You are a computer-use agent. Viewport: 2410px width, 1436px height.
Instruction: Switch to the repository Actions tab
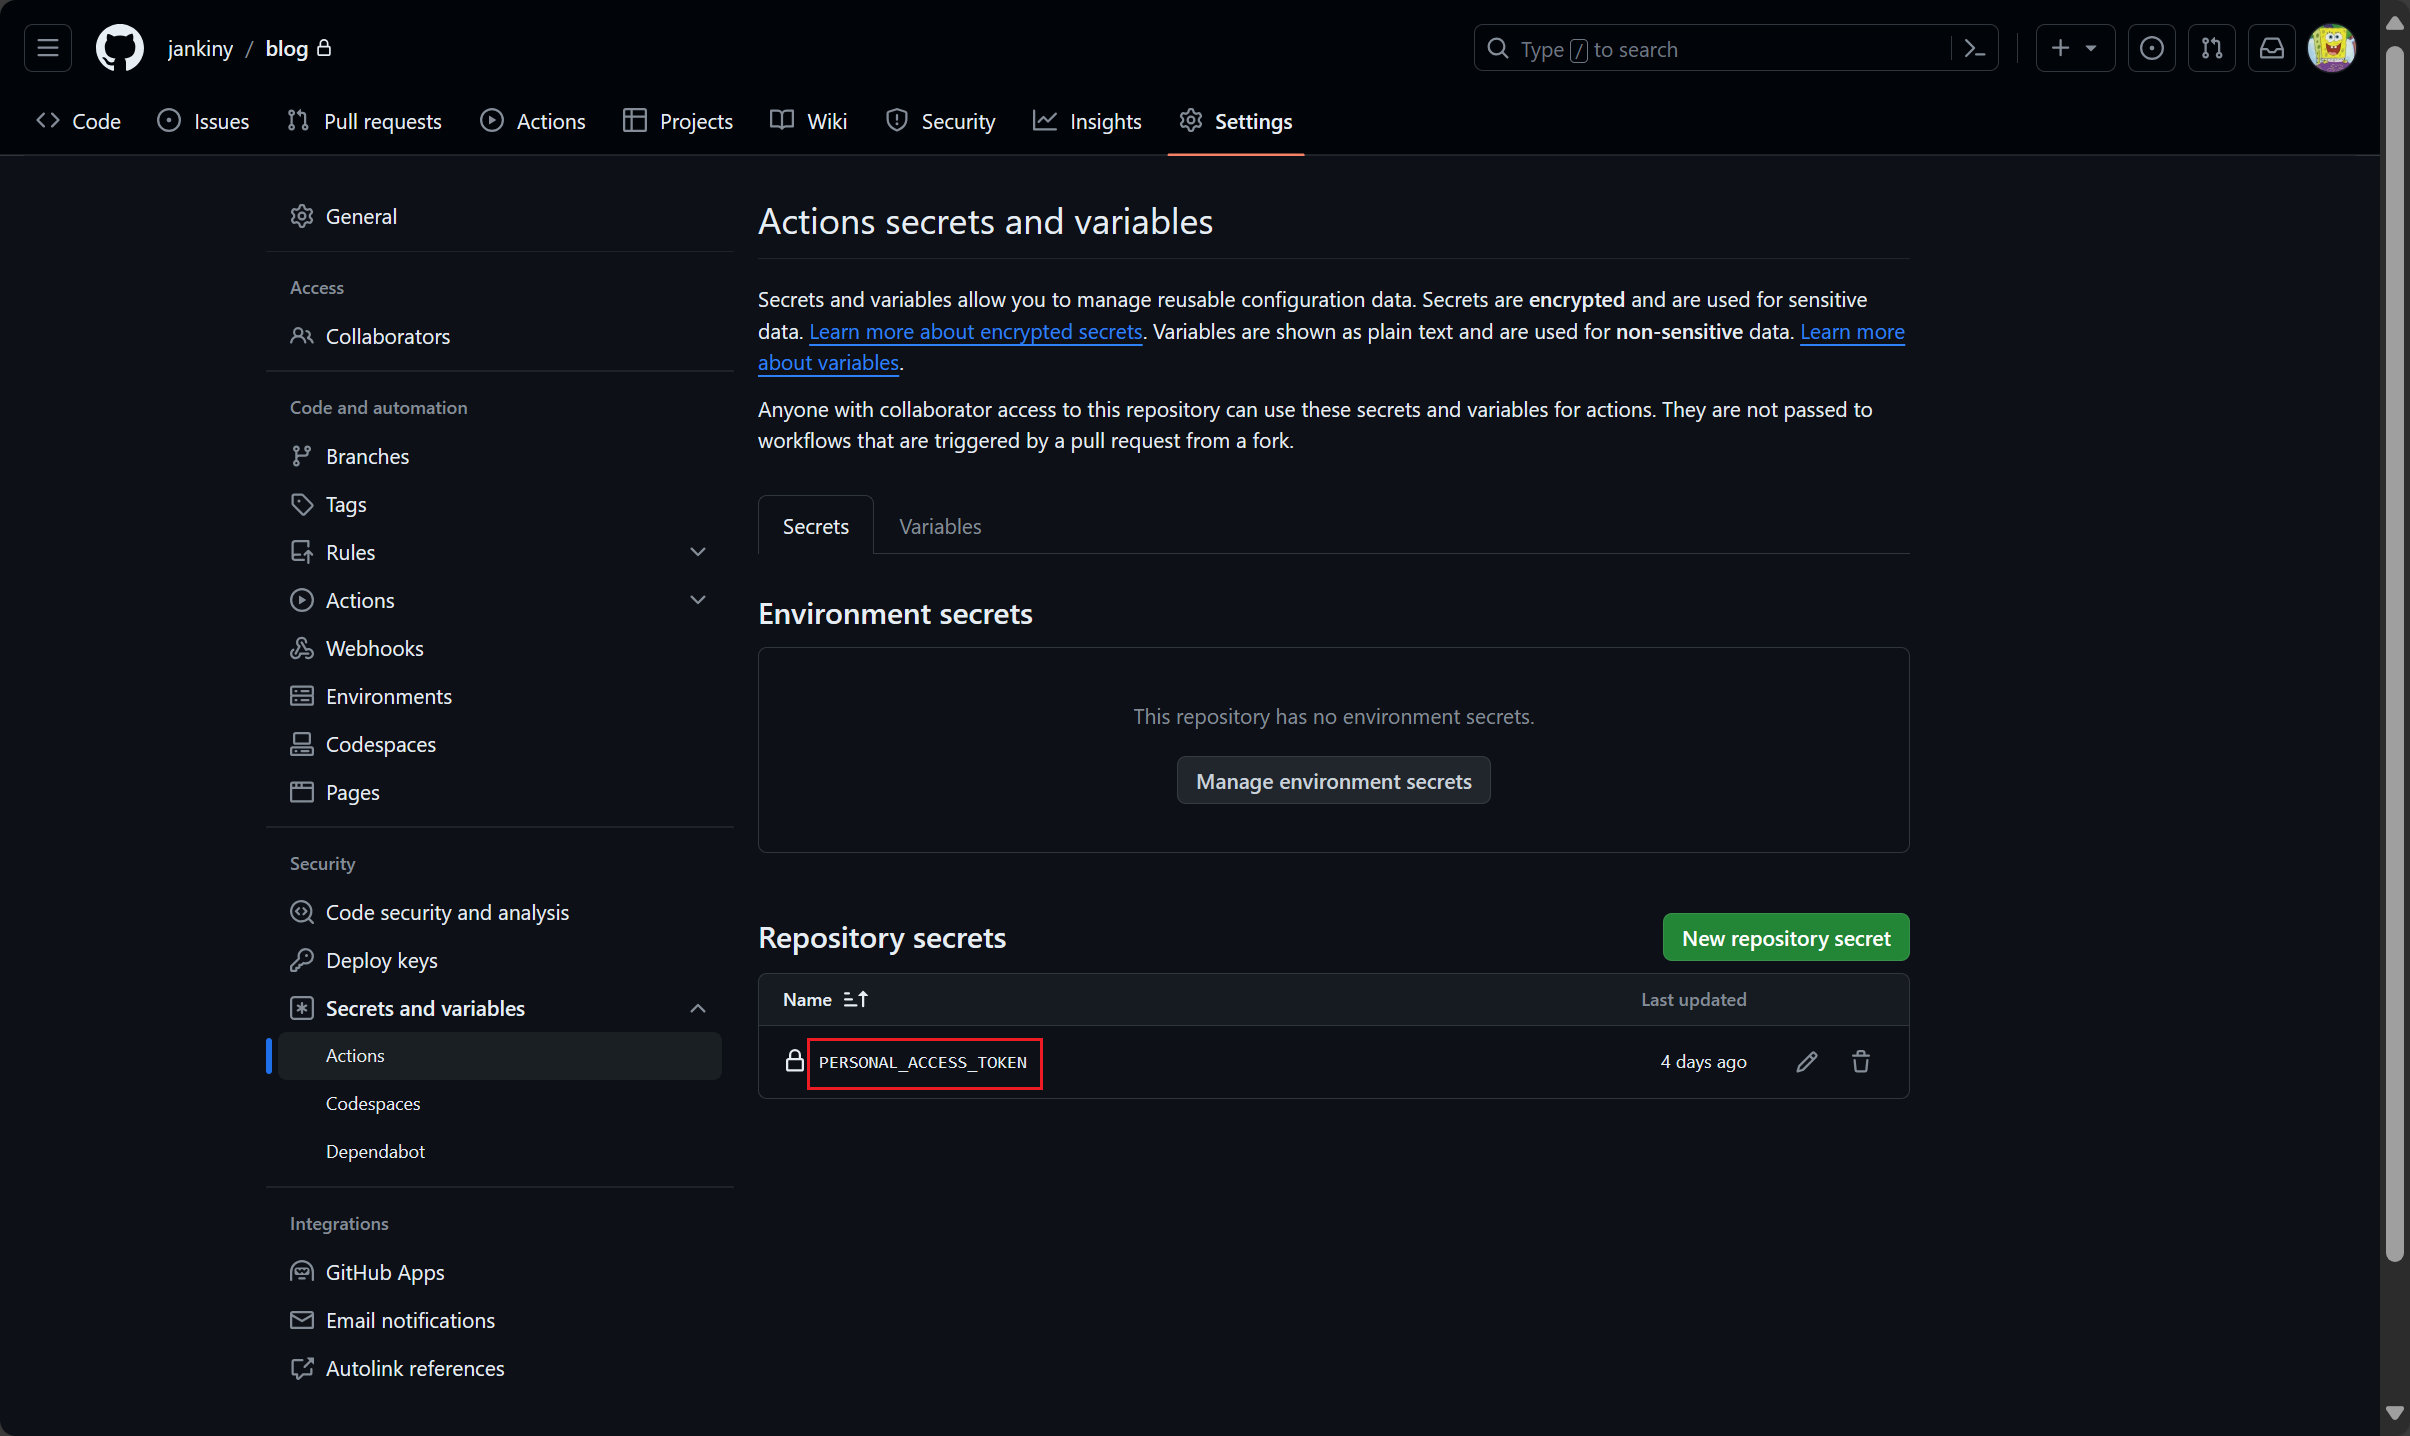[x=533, y=121]
